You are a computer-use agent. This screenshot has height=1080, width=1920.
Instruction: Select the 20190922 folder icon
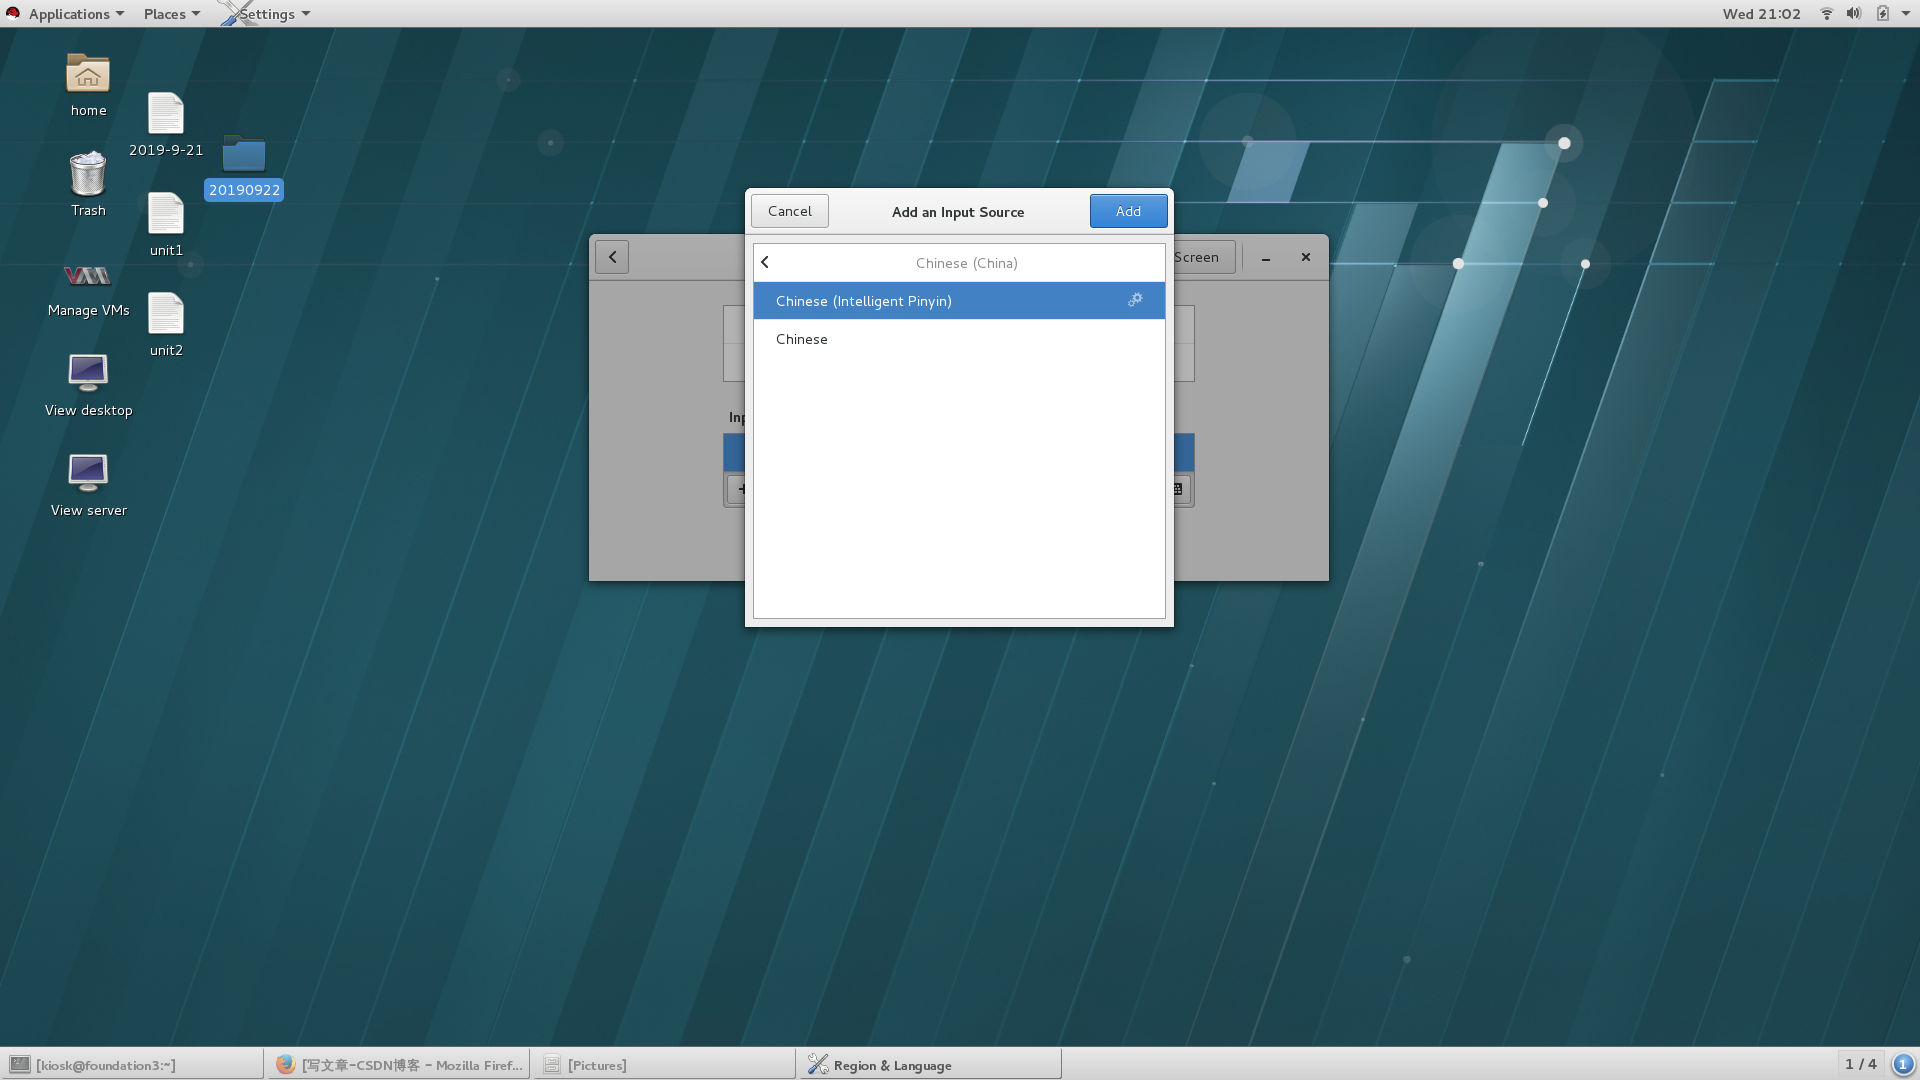pos(244,155)
